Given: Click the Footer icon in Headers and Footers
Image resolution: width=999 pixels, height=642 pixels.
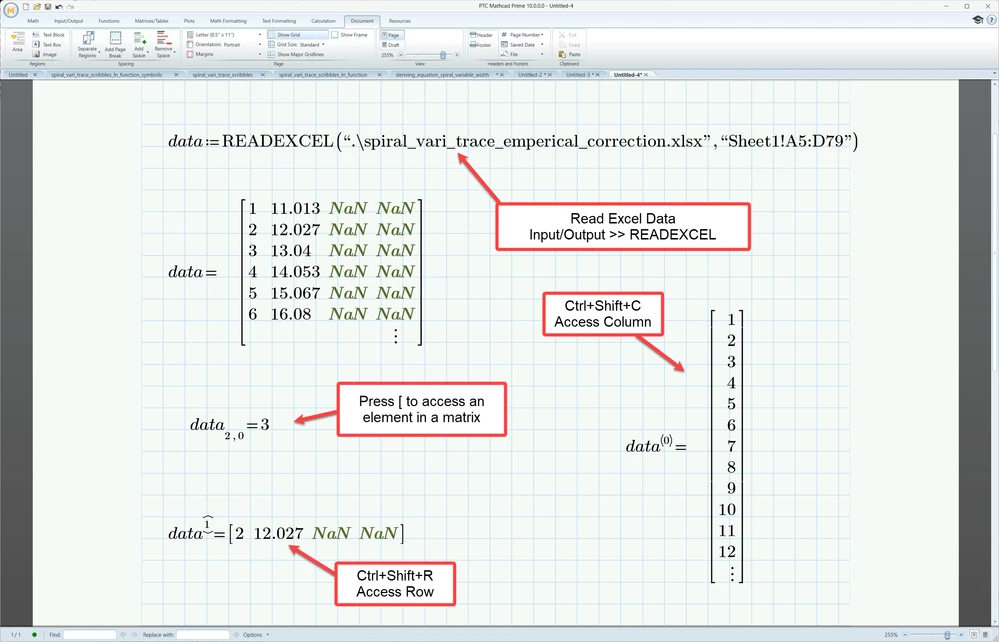Looking at the screenshot, I should tap(483, 45).
